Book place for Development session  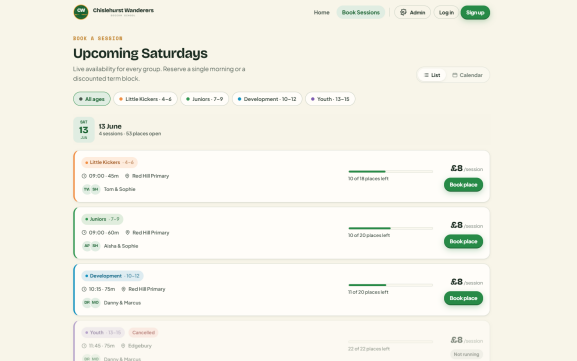pos(463,298)
